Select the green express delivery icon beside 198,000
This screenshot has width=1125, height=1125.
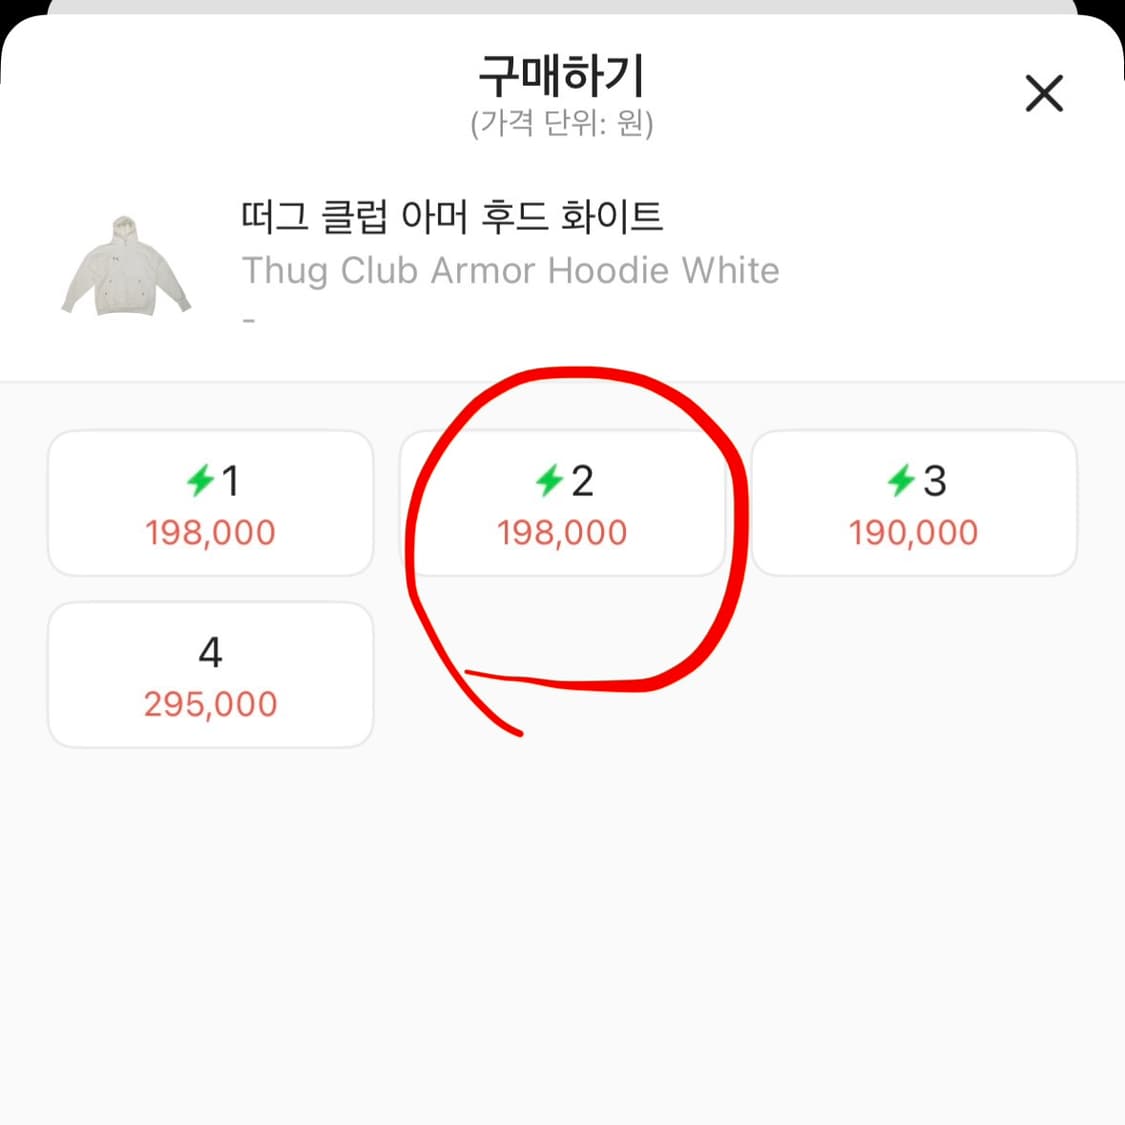point(204,481)
